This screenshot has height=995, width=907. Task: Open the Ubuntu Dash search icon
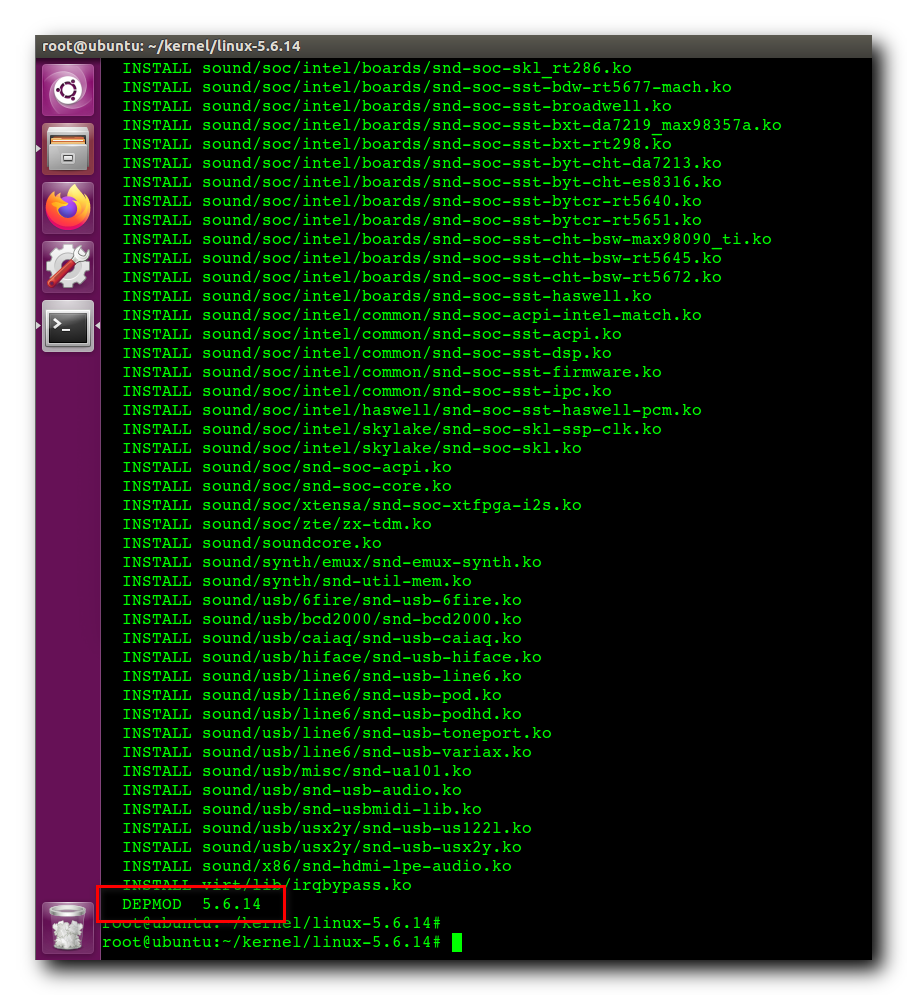coord(68,90)
